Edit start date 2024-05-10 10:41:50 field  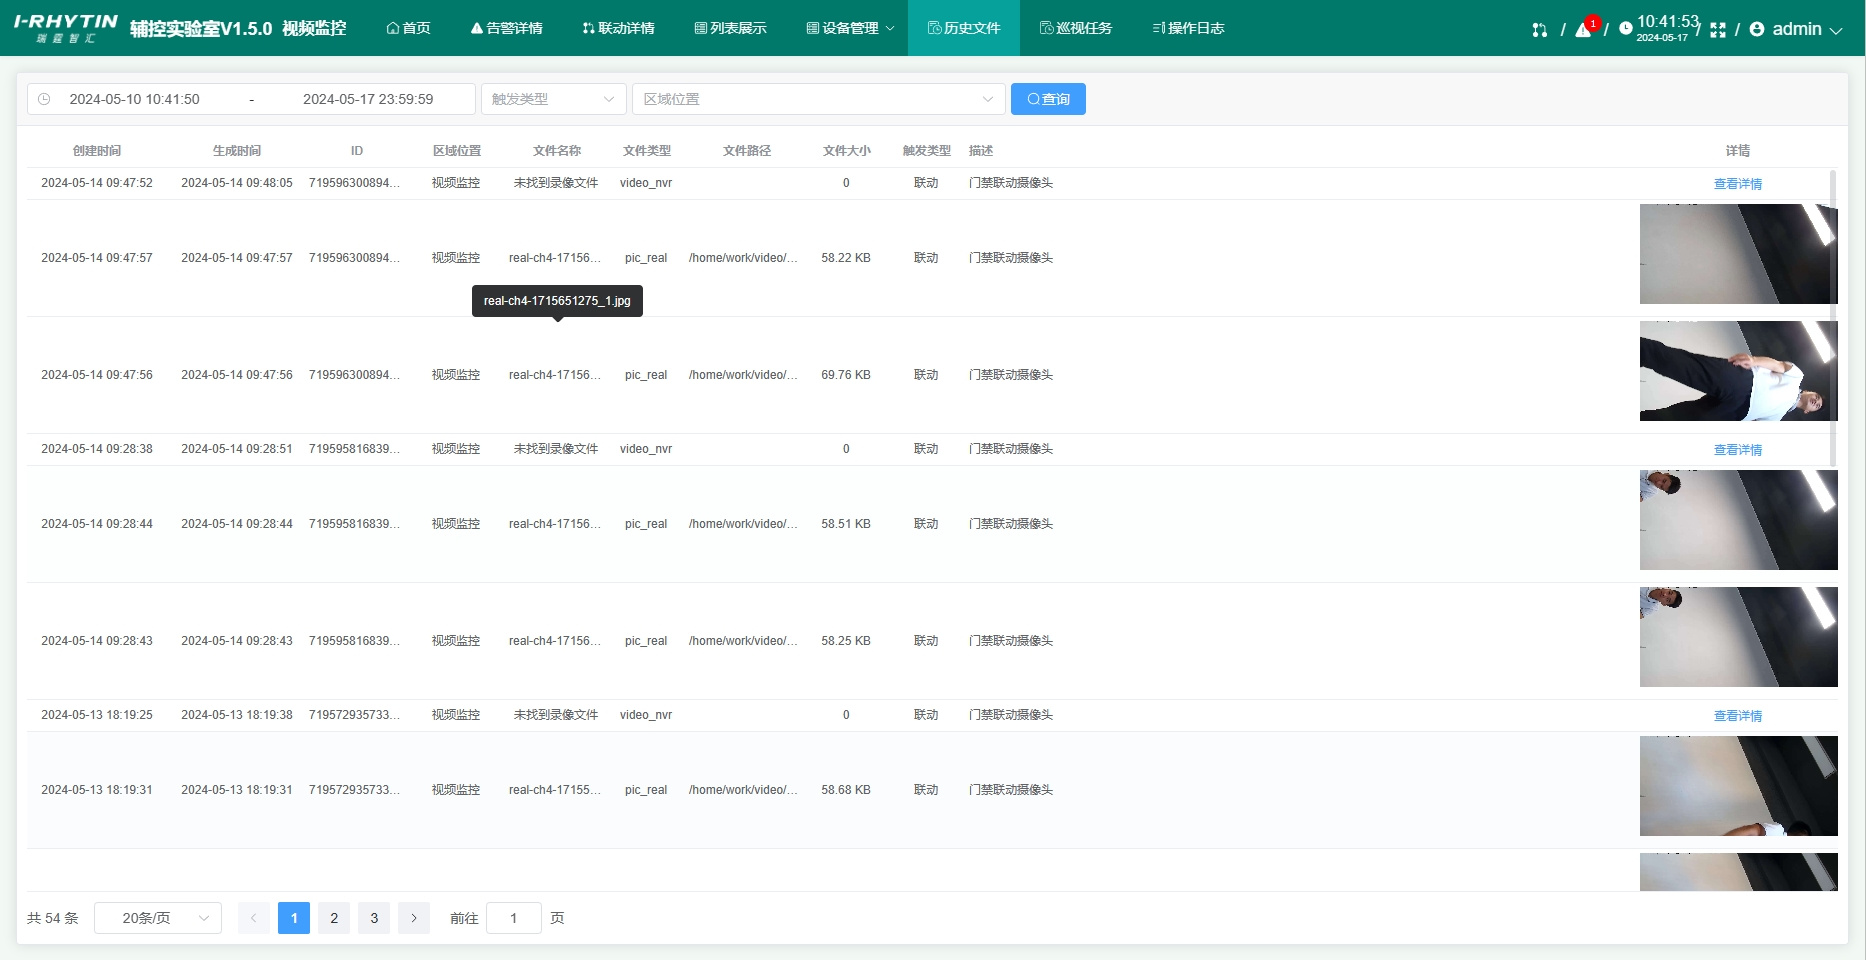[134, 99]
